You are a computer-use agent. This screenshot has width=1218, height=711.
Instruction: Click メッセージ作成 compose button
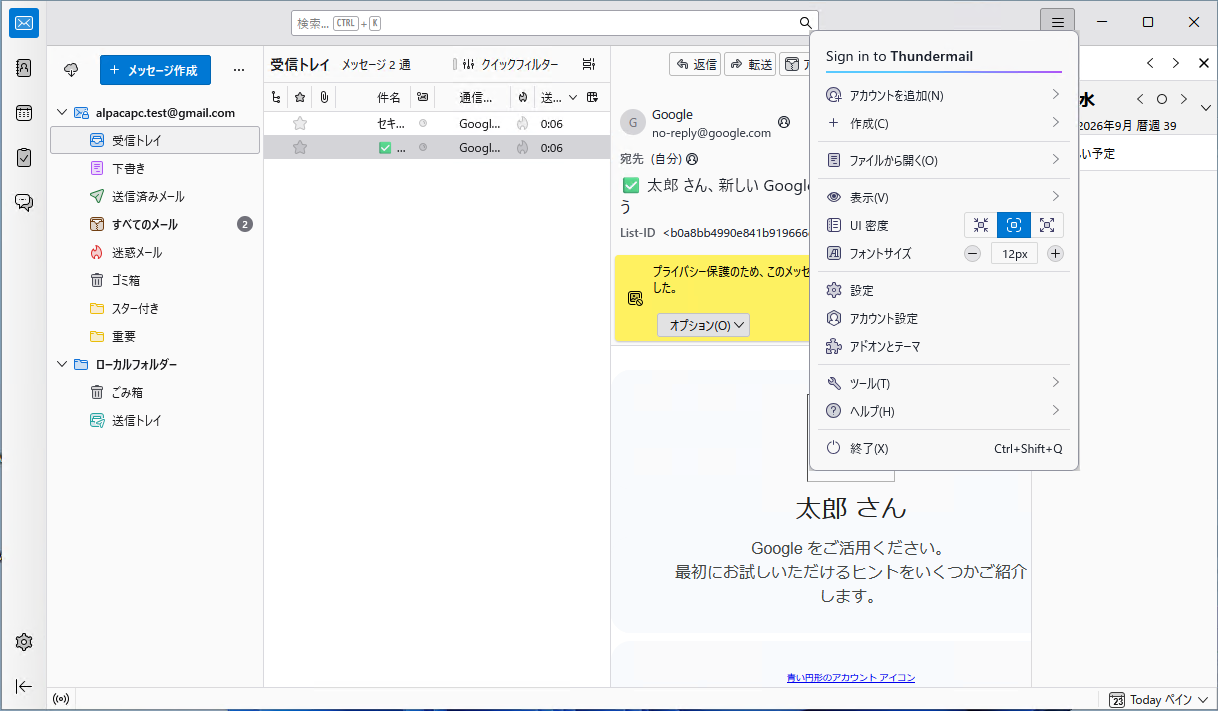[155, 70]
